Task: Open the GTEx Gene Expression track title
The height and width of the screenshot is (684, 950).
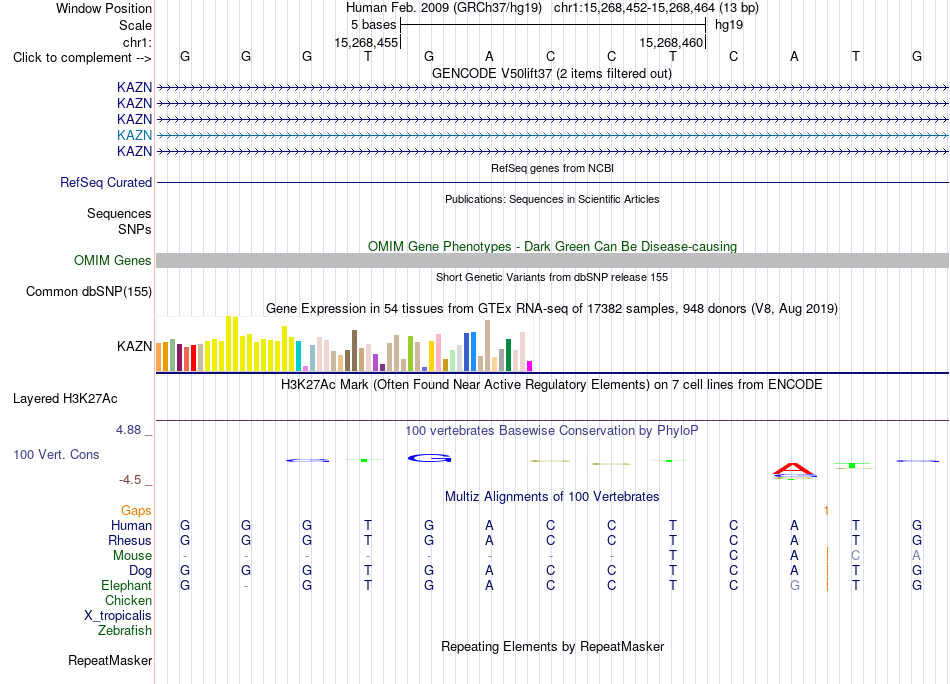Action: click(551, 308)
